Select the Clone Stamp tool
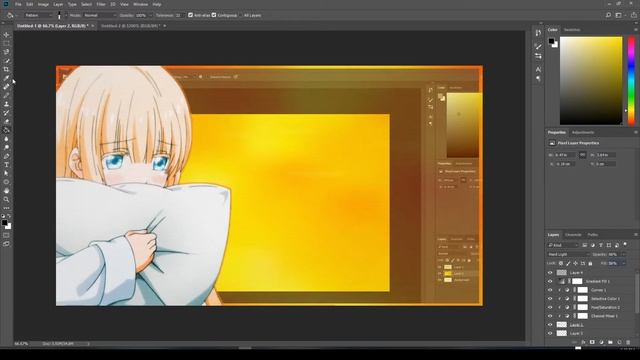Image resolution: width=640 pixels, height=360 pixels. pos(6,104)
